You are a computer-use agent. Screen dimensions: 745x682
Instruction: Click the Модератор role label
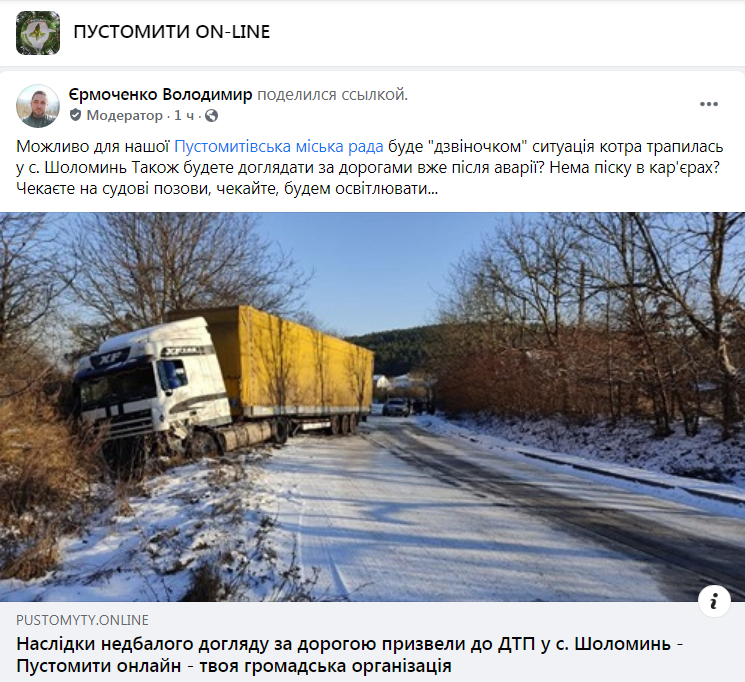tap(124, 115)
